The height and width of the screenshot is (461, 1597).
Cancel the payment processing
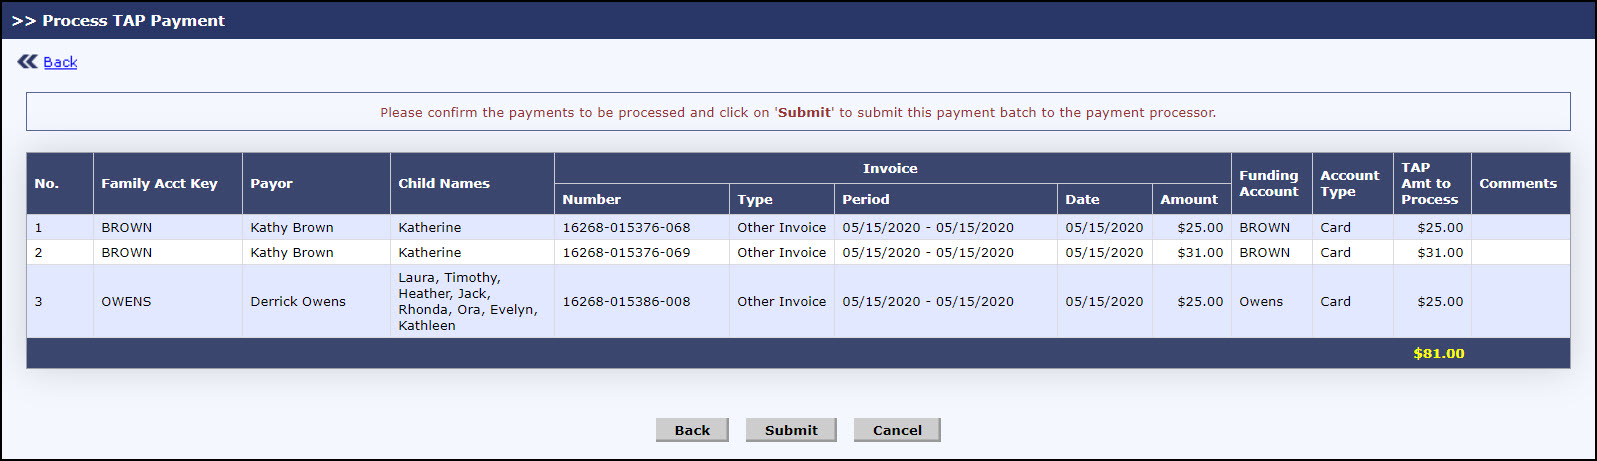(x=896, y=430)
